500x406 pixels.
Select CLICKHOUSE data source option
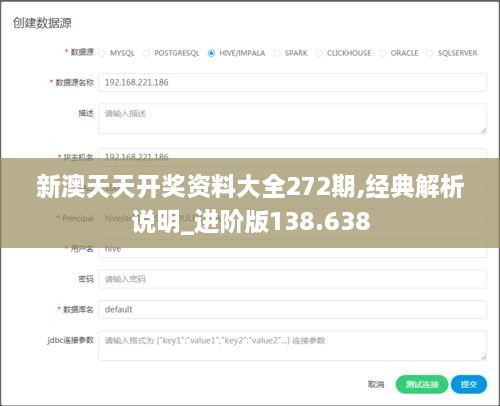[x=319, y=53]
